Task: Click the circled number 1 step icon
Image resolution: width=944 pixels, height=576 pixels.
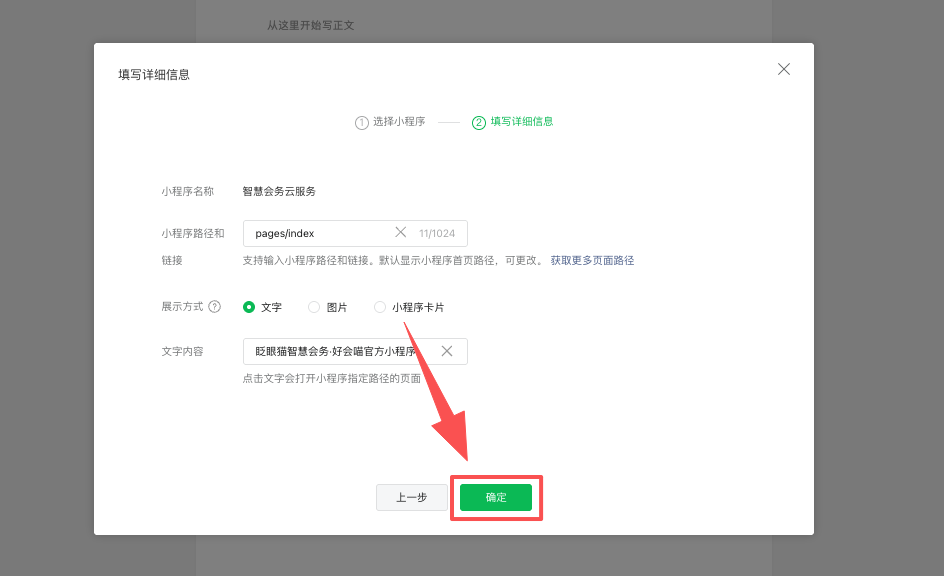Action: pos(362,122)
